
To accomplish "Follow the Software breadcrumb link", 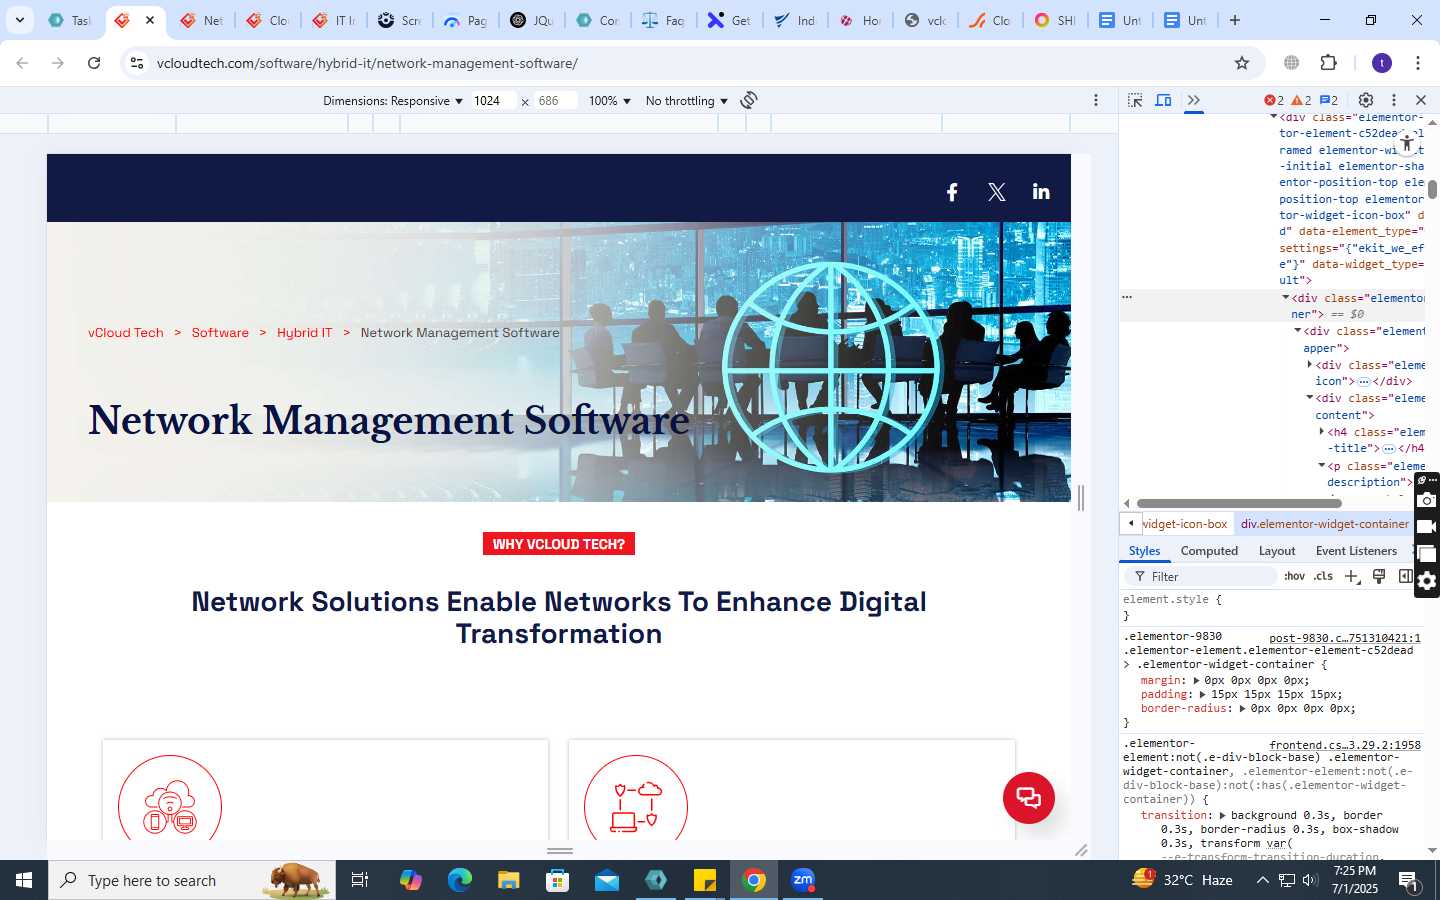I will (x=220, y=333).
